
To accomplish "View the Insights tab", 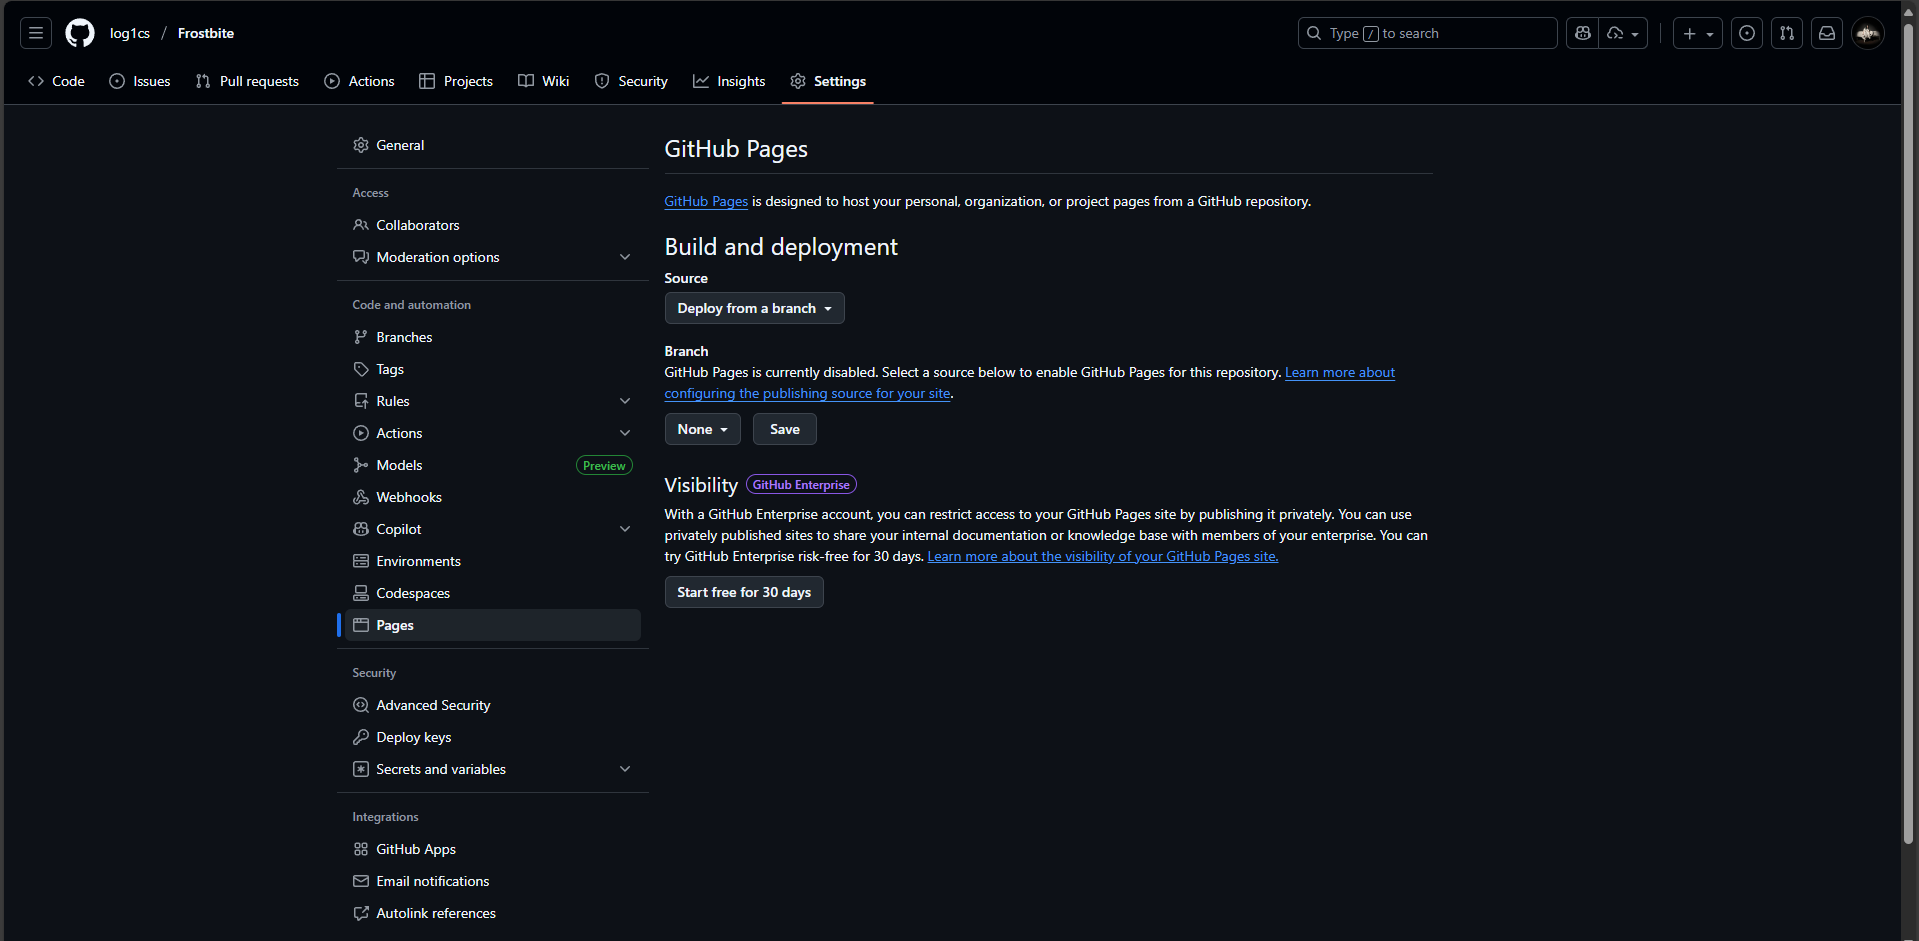I will [729, 81].
